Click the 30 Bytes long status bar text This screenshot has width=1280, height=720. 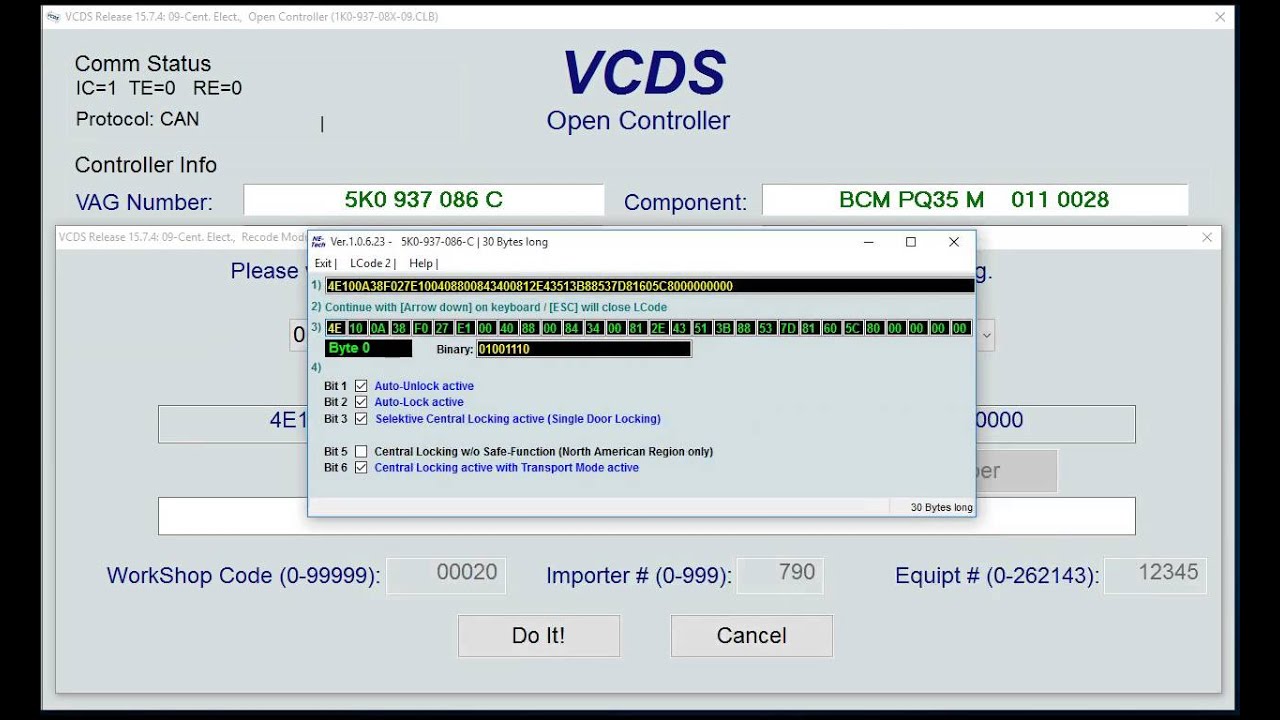[x=941, y=508]
